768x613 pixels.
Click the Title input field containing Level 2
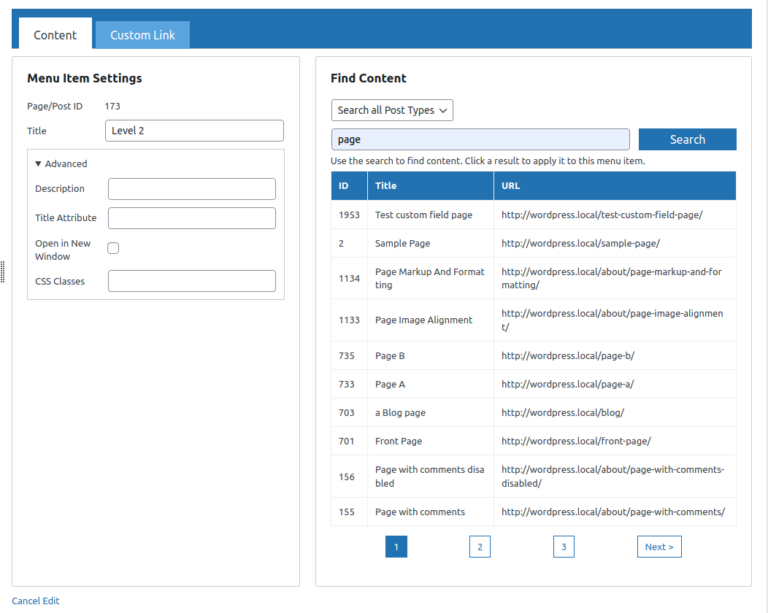pyautogui.click(x=194, y=131)
